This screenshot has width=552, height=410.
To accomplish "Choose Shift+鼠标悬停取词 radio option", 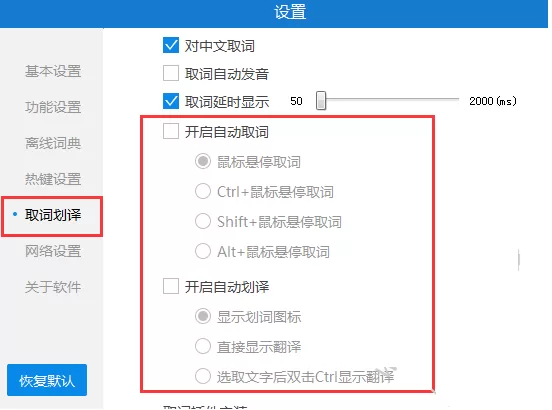I will 203,221.
